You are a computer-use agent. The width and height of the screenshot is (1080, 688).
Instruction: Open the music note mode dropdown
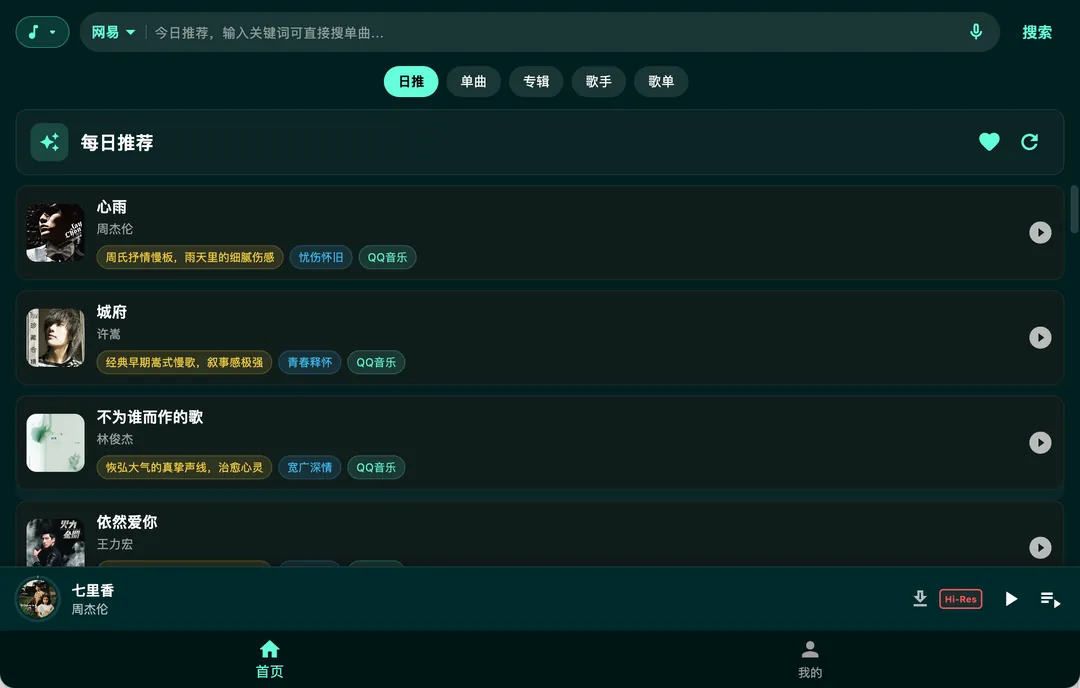click(x=42, y=32)
